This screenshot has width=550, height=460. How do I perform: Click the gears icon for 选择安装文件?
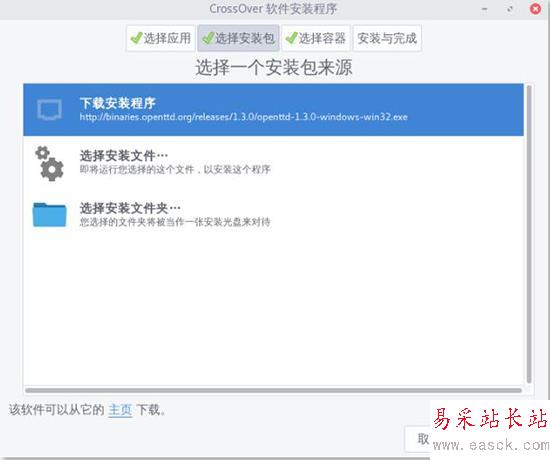49,164
